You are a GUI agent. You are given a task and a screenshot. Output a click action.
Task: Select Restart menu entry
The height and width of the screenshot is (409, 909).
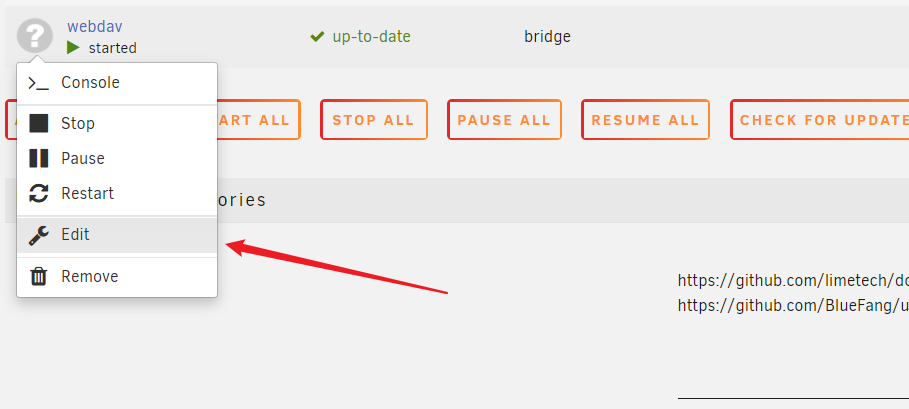(x=87, y=194)
